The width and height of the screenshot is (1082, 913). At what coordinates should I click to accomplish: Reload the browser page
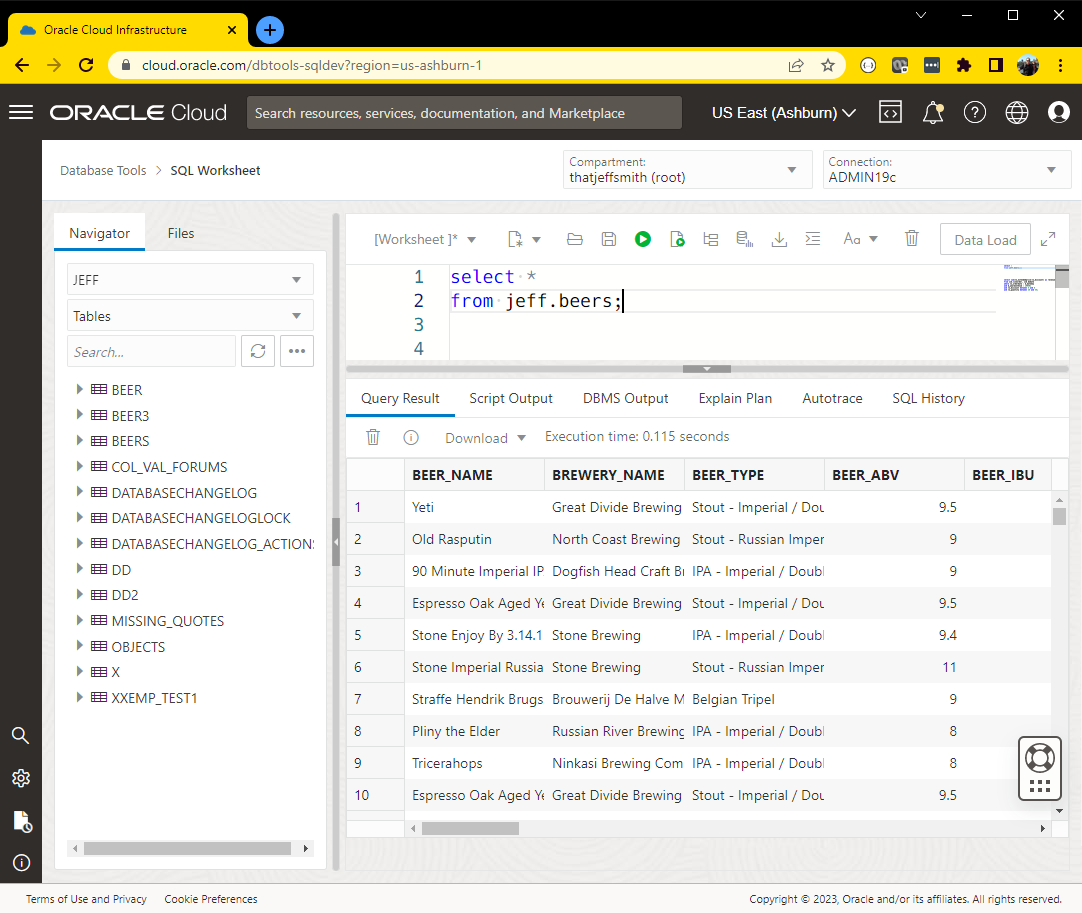[x=86, y=65]
